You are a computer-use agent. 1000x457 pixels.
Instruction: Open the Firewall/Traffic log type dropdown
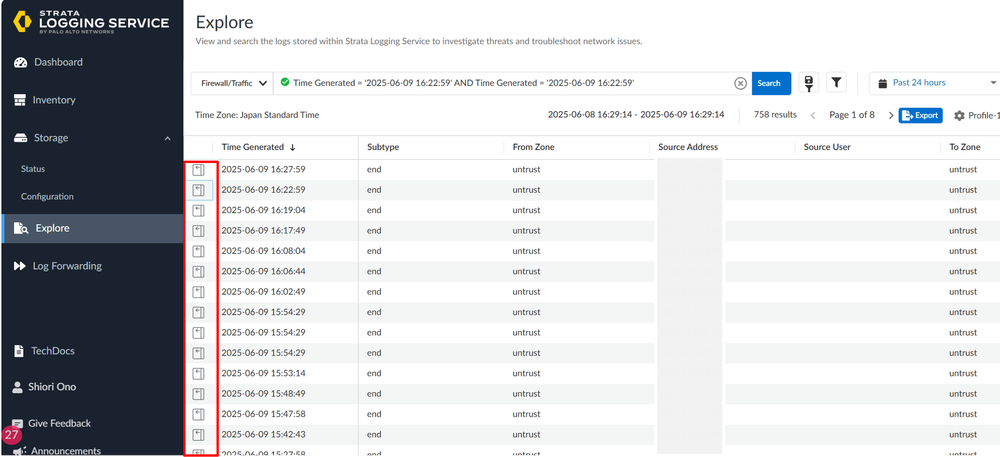coord(232,83)
